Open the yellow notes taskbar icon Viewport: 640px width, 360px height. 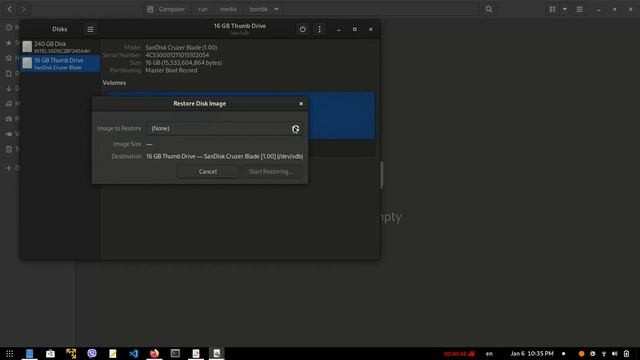tap(113, 353)
